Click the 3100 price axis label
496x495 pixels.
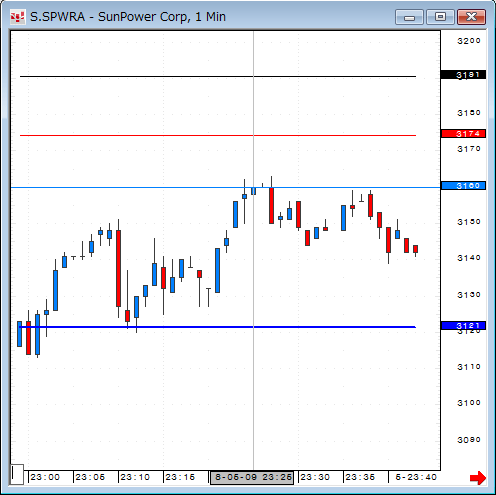[x=469, y=403]
